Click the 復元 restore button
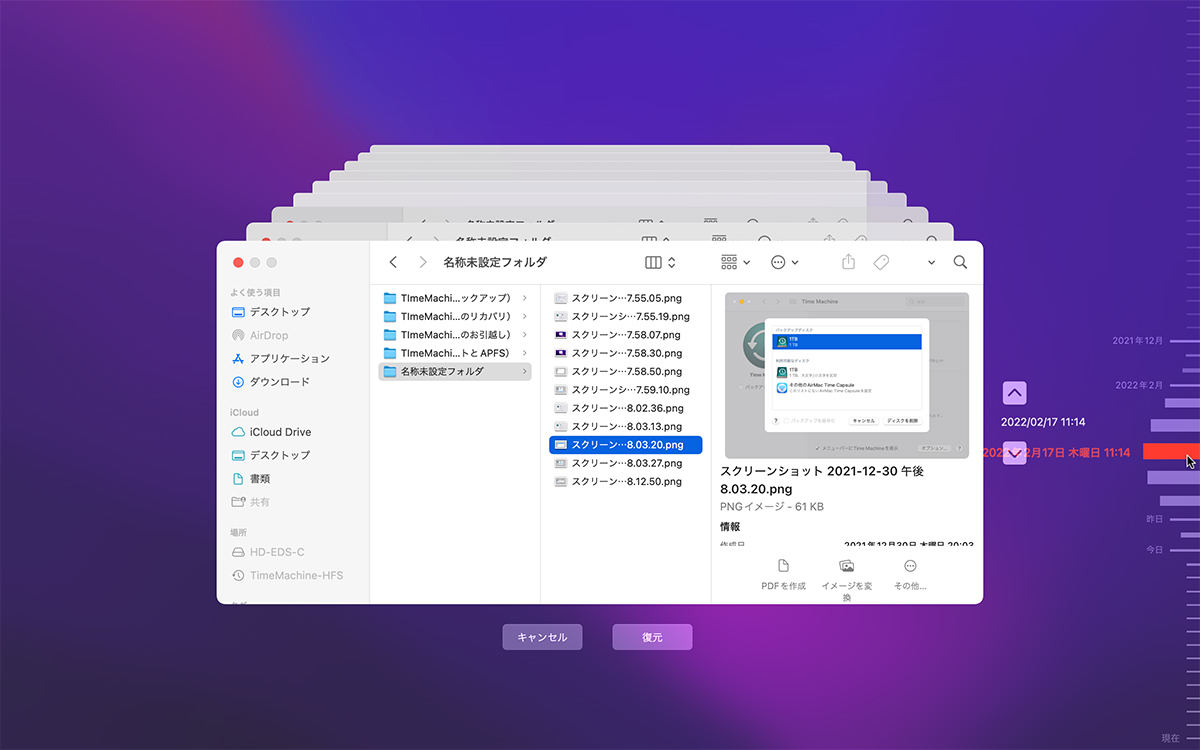This screenshot has width=1200, height=750. pos(652,637)
